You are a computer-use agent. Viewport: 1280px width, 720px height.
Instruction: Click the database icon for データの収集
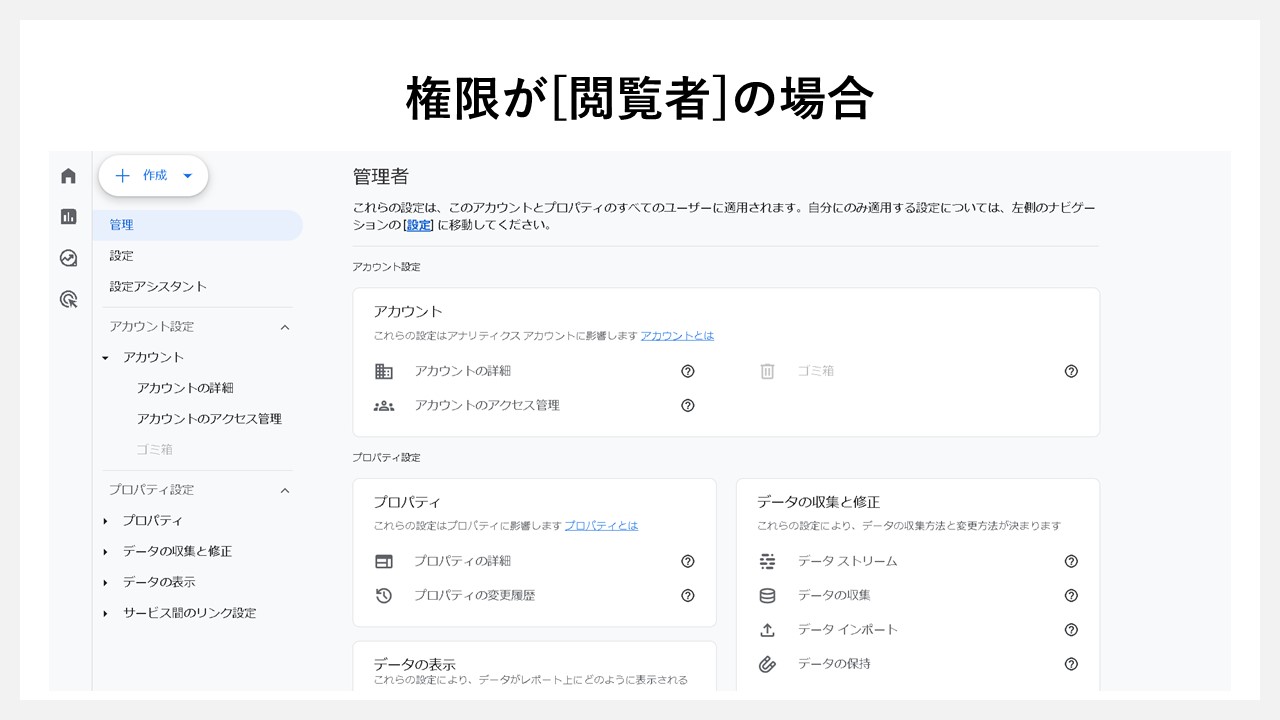[x=767, y=595]
